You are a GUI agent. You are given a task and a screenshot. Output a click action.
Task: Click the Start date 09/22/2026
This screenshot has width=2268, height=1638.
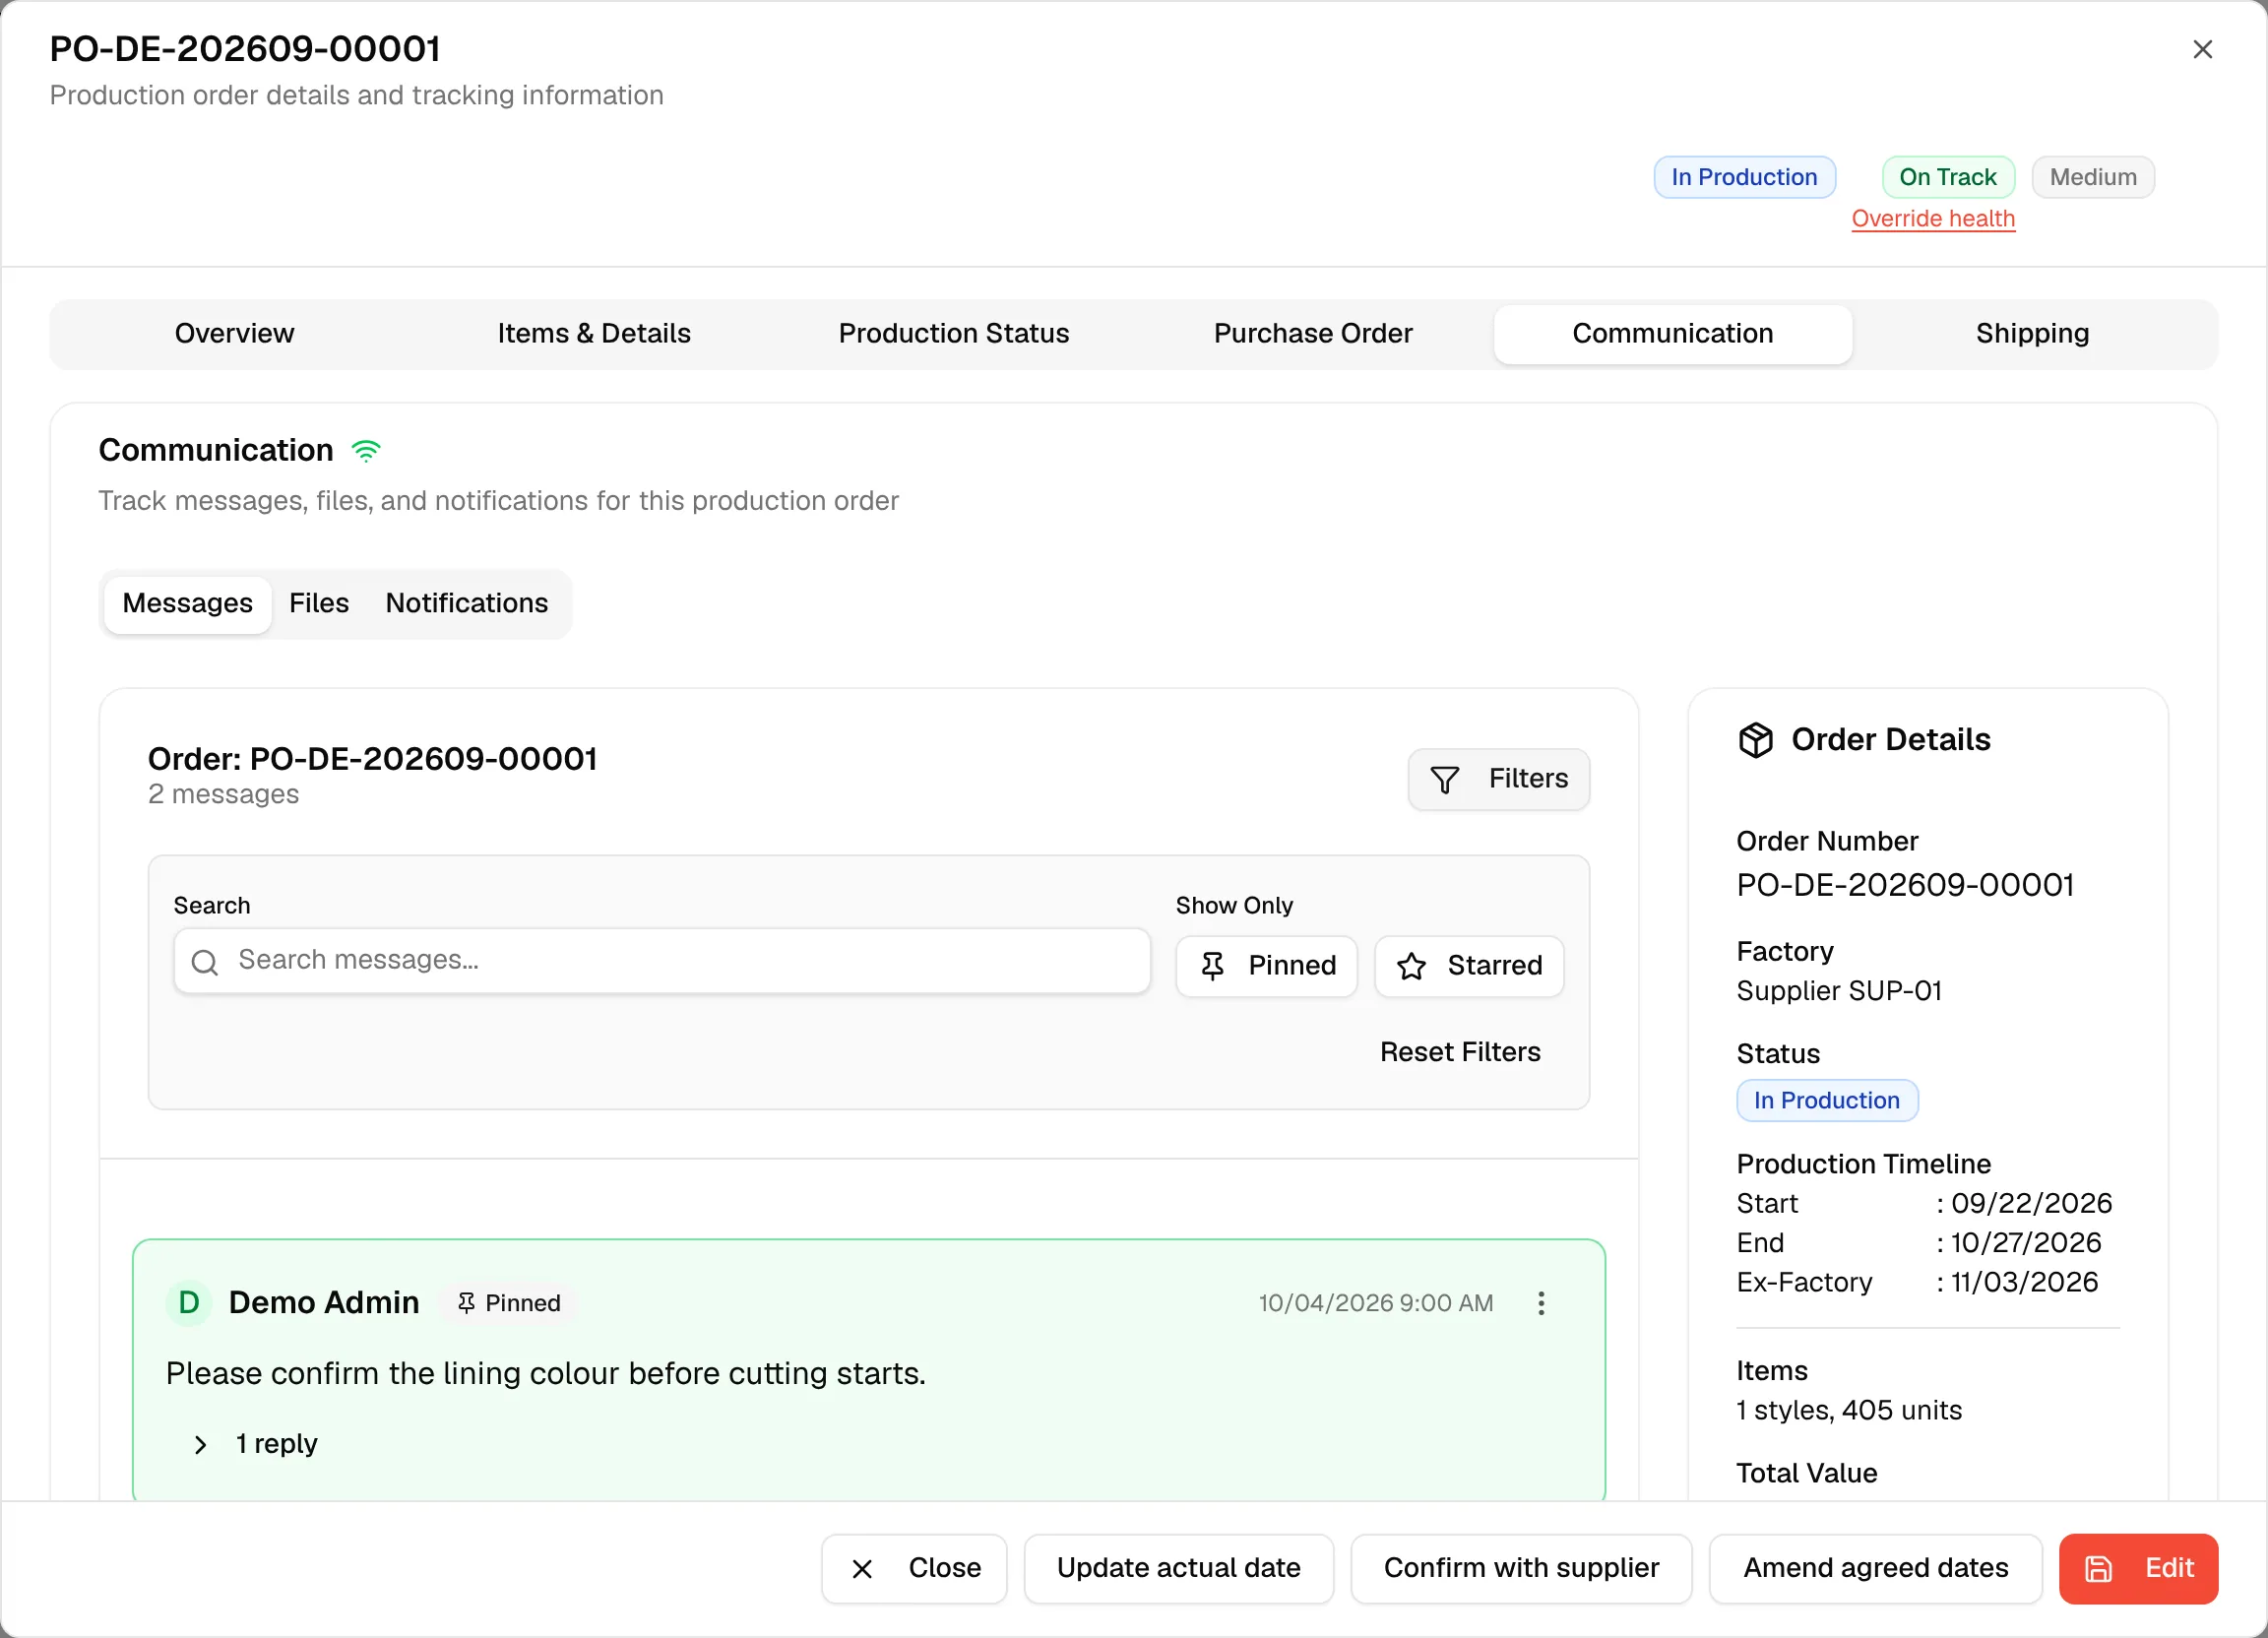(2031, 1203)
